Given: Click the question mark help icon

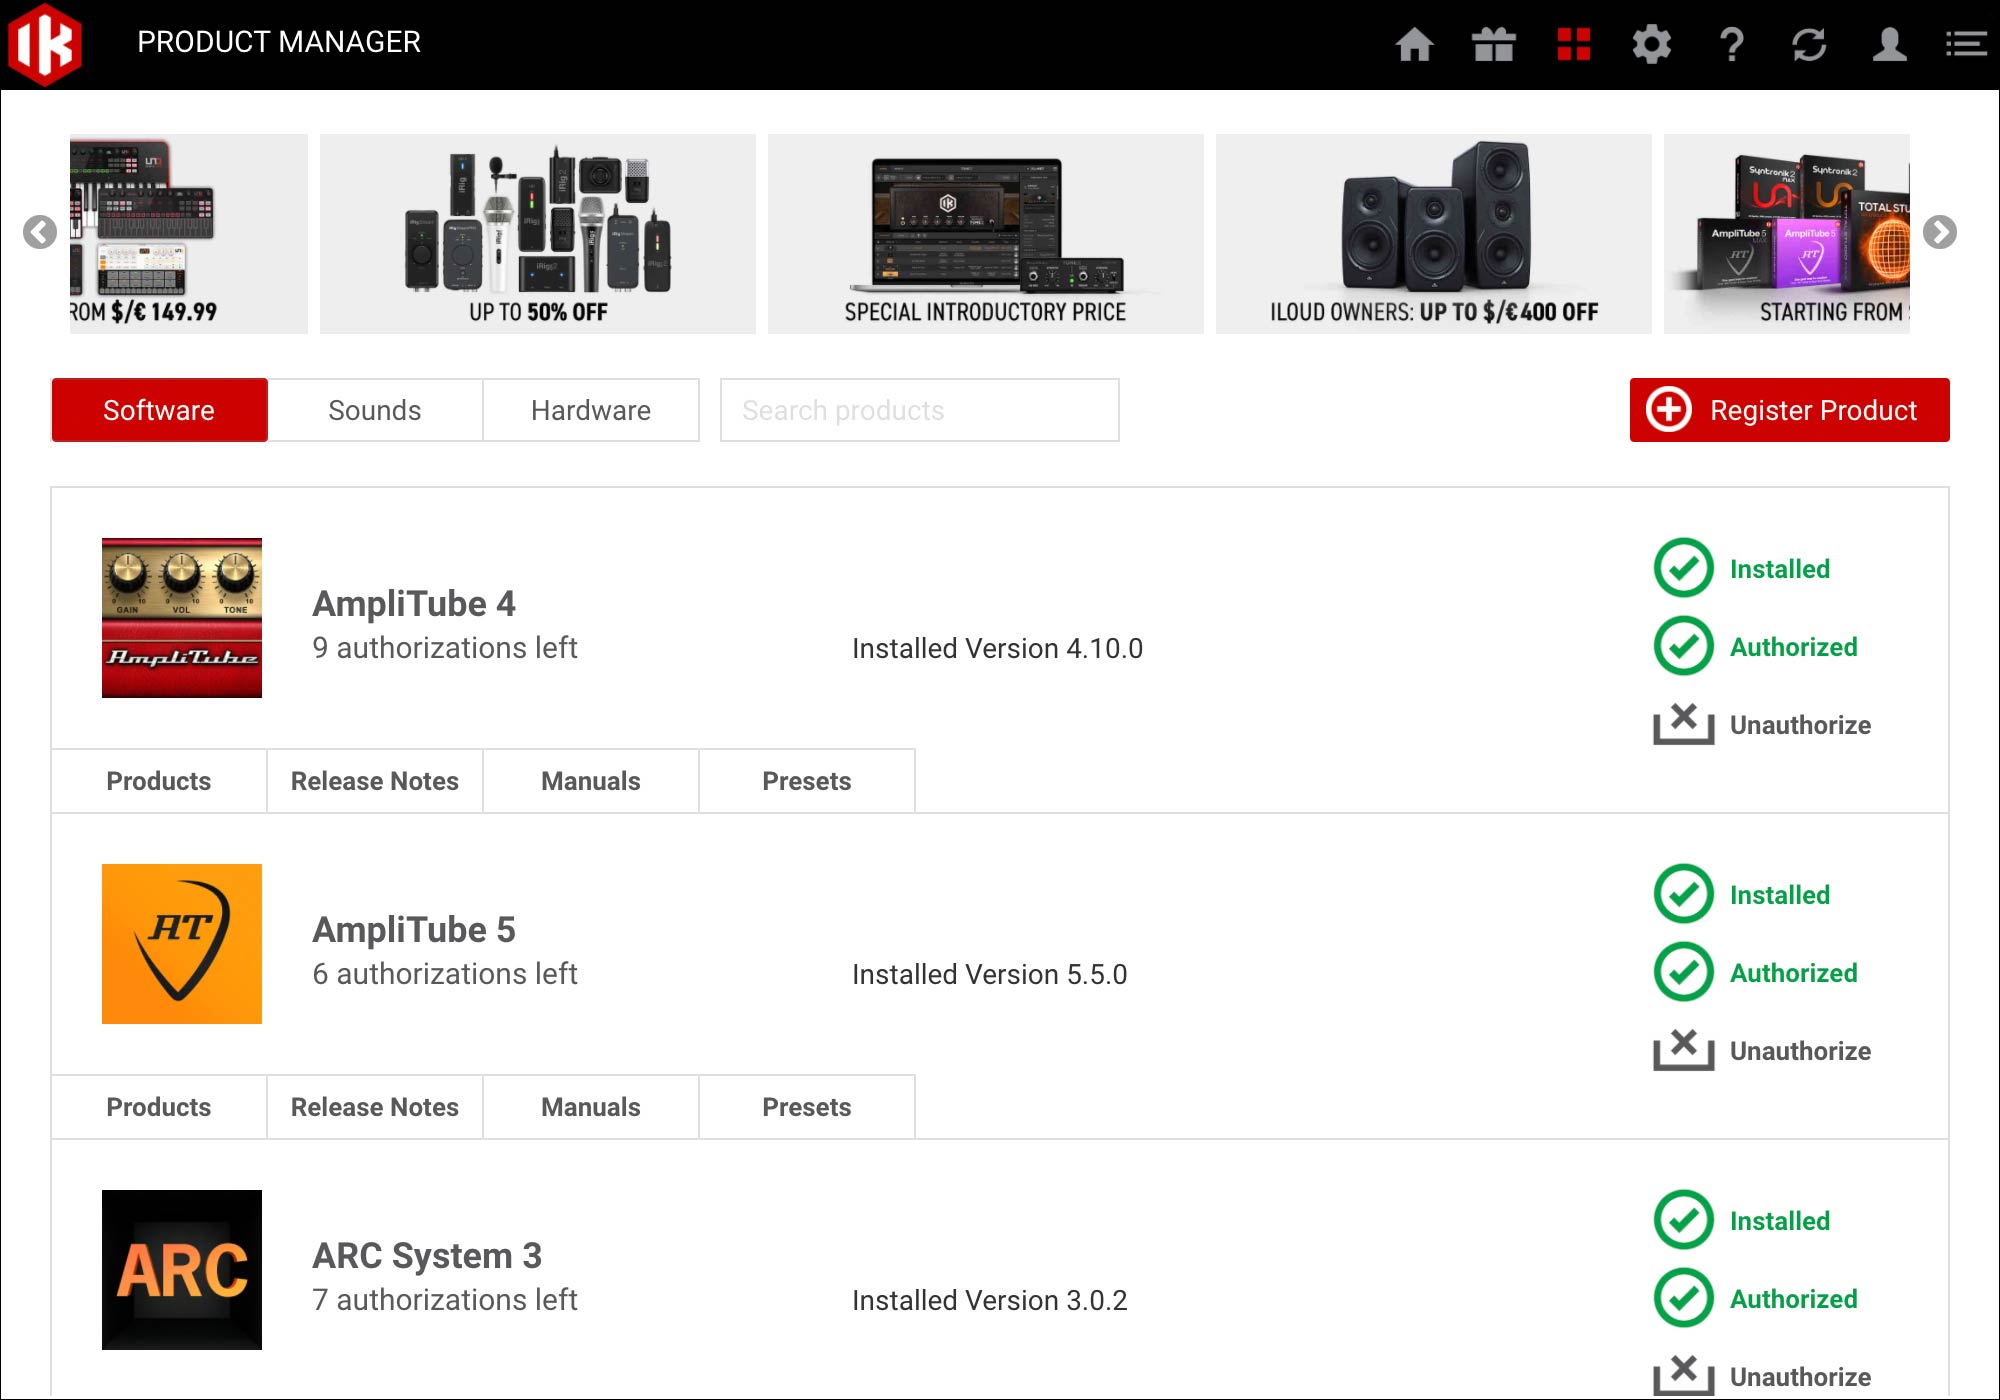Looking at the screenshot, I should 1731,45.
